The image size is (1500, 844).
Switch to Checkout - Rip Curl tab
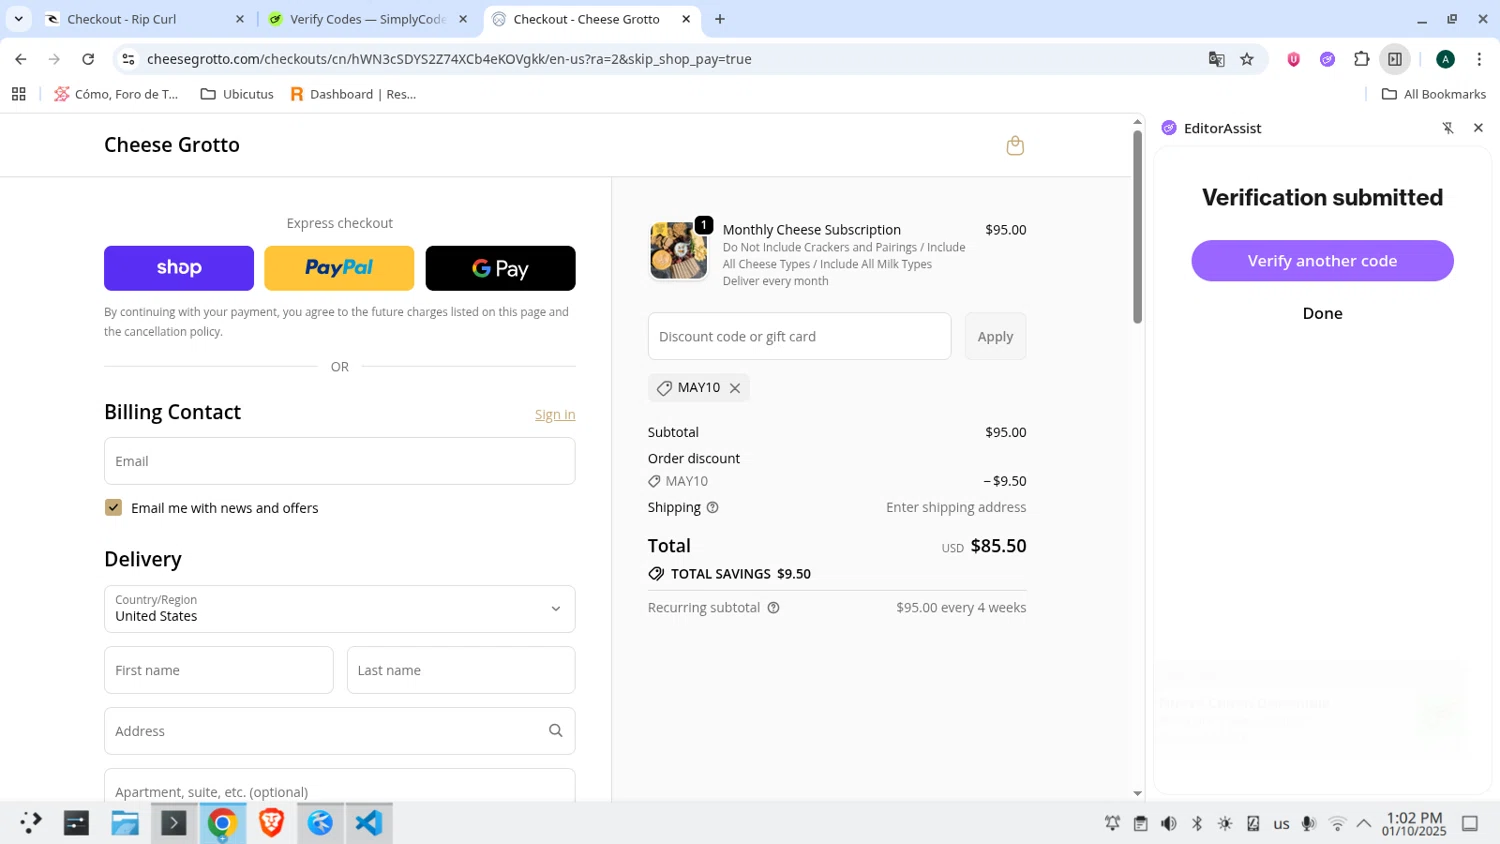point(145,19)
